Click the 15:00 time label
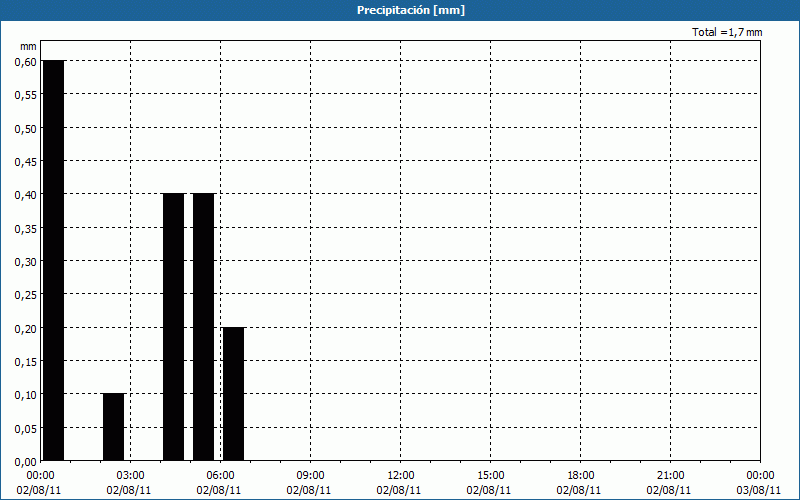This screenshot has width=800, height=500. pyautogui.click(x=491, y=476)
